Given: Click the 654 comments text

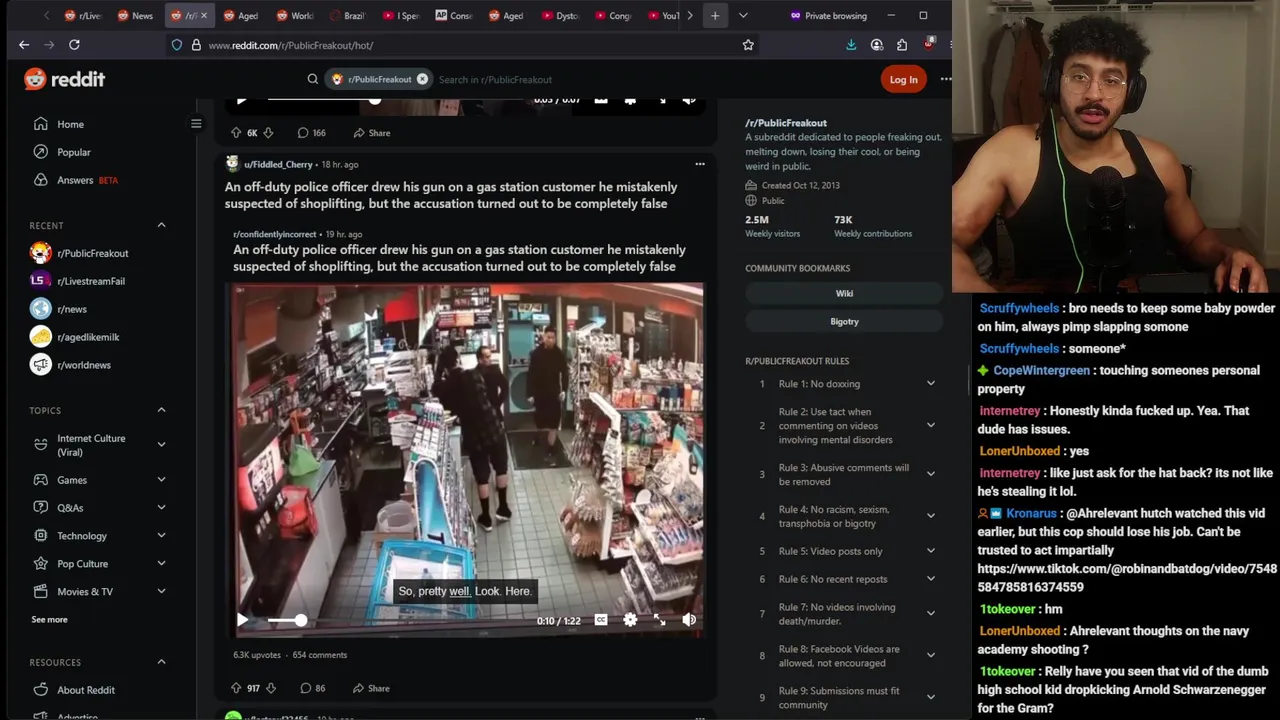Looking at the screenshot, I should (x=320, y=655).
